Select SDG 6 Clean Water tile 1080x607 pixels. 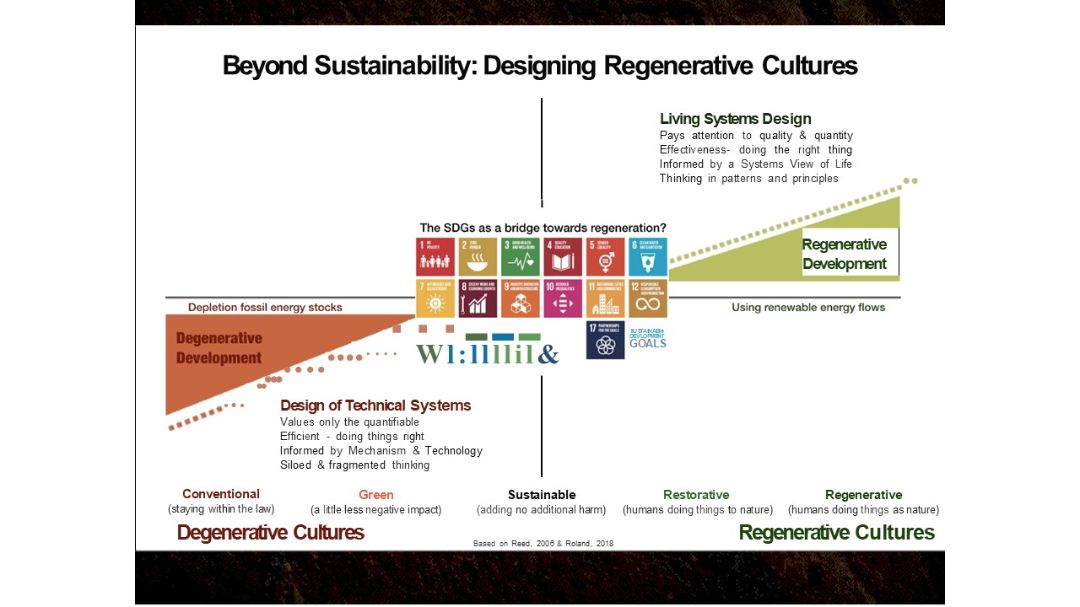tap(647, 257)
